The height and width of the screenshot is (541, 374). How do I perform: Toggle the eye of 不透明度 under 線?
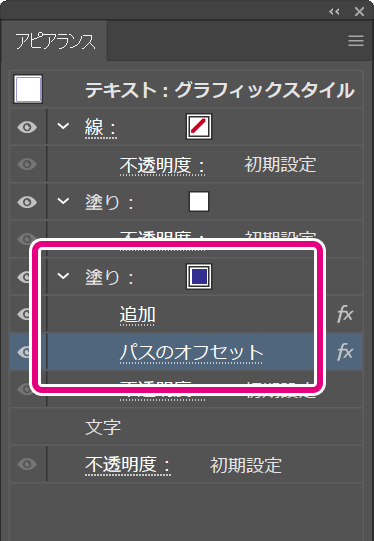(27, 164)
